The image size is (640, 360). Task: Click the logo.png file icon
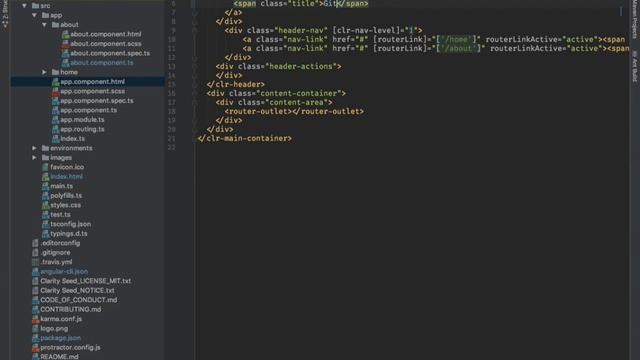click(x=36, y=329)
